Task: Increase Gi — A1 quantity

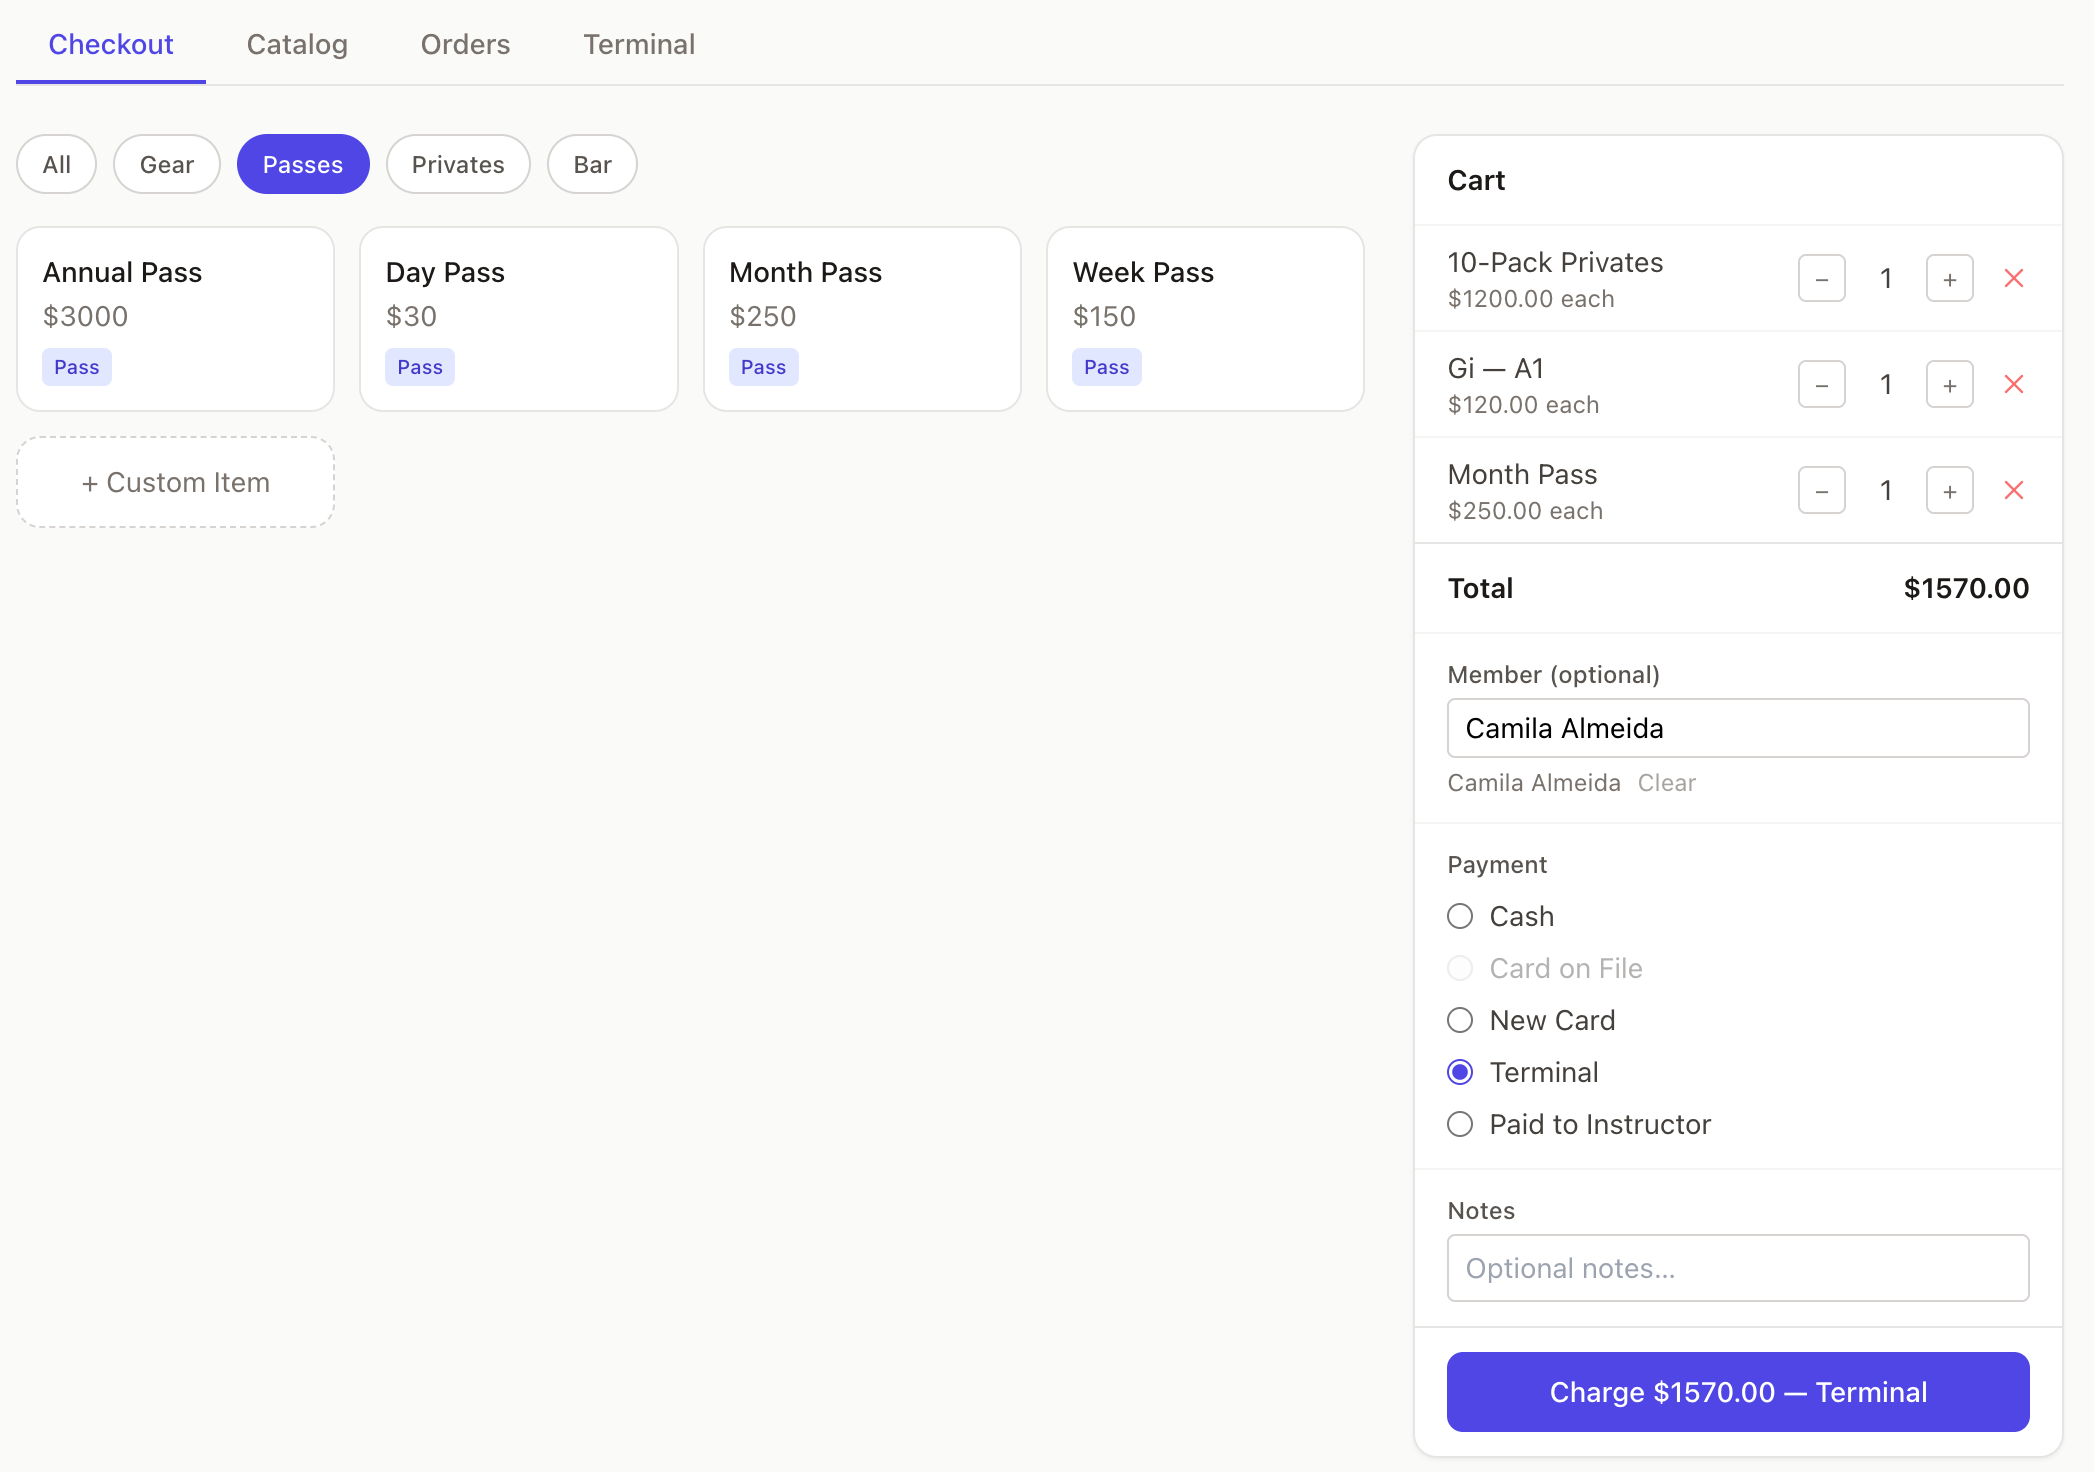Action: point(1949,385)
